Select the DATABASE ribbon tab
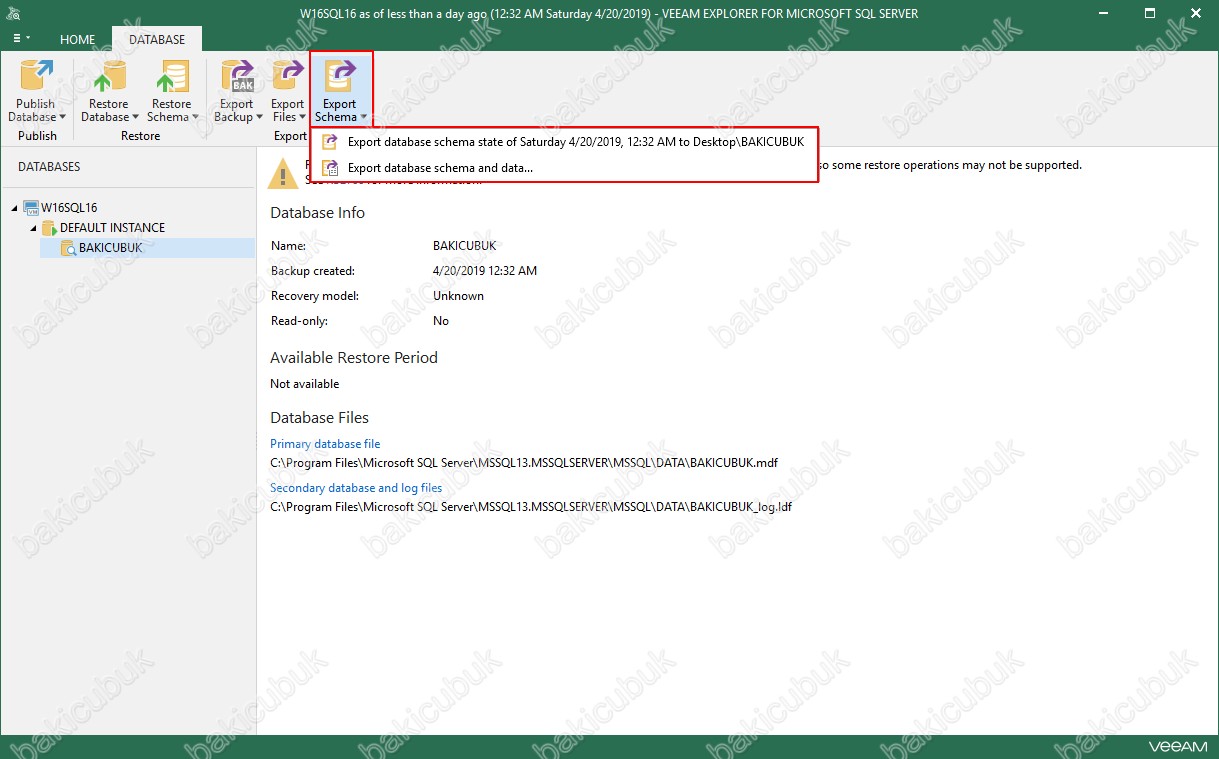The width and height of the screenshot is (1219, 759). (157, 40)
